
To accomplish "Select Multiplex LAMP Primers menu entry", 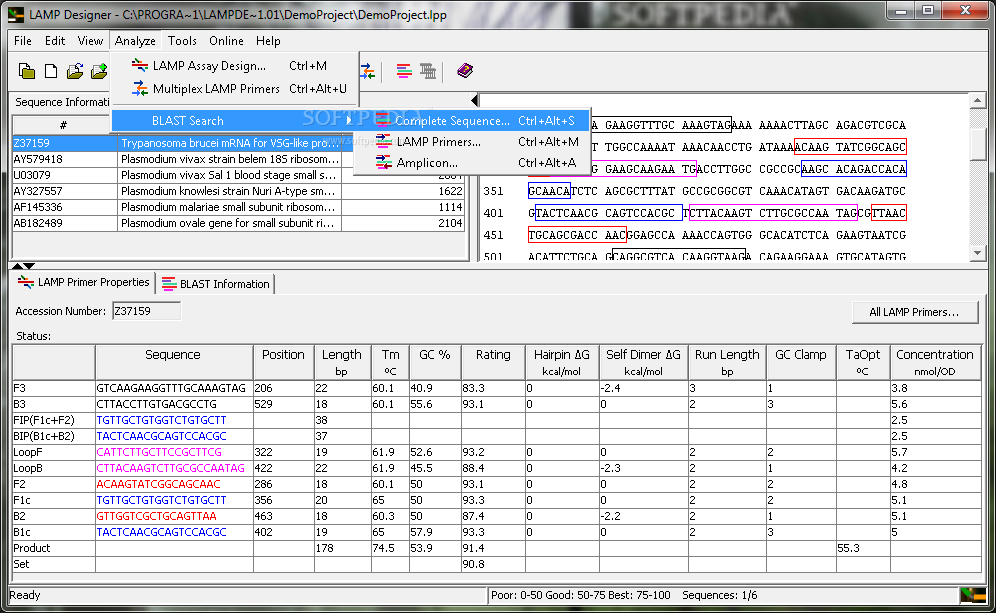I will [216, 89].
